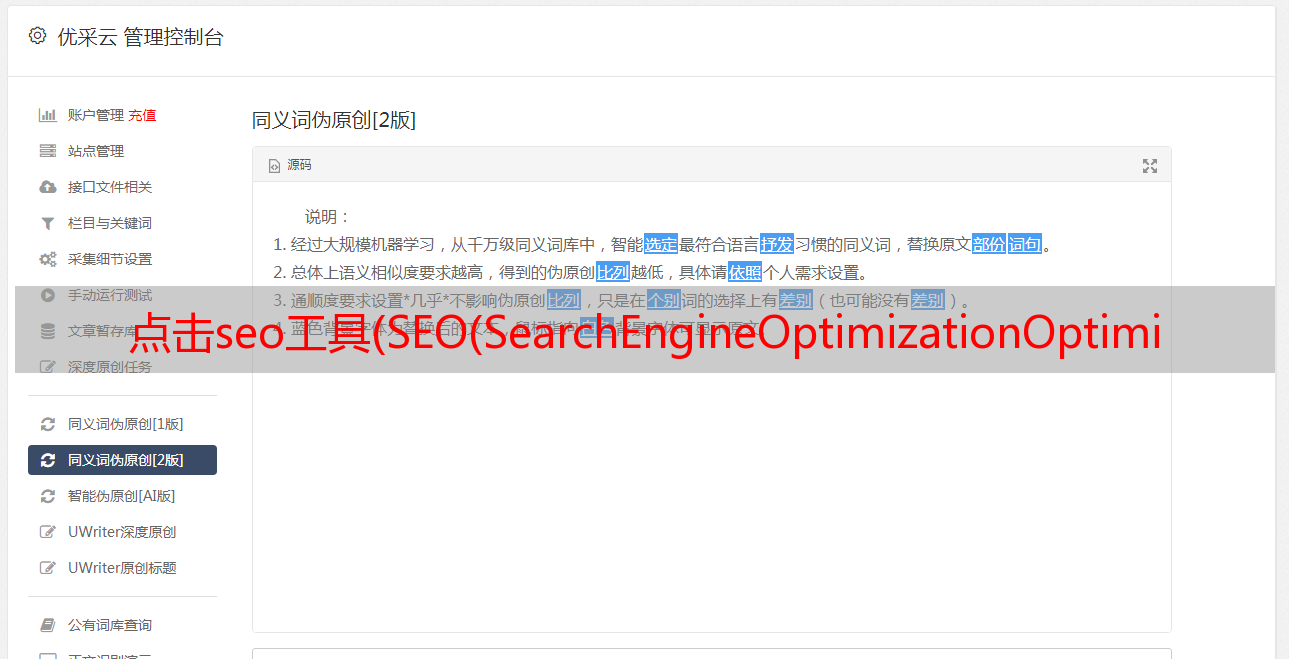1289x659 pixels.
Task: Click the refresh icon for 同义词伪原创[1版]
Action: point(47,424)
